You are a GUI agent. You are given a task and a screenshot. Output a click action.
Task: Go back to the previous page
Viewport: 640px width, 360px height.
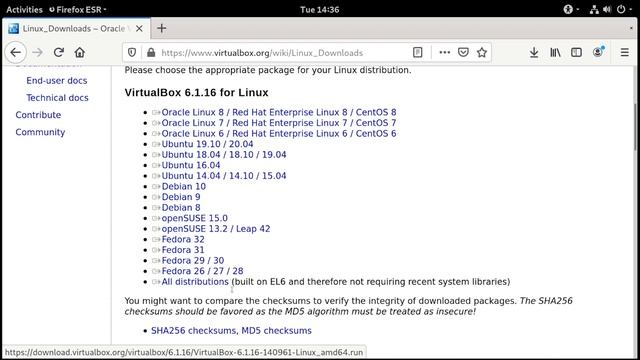pyautogui.click(x=16, y=52)
